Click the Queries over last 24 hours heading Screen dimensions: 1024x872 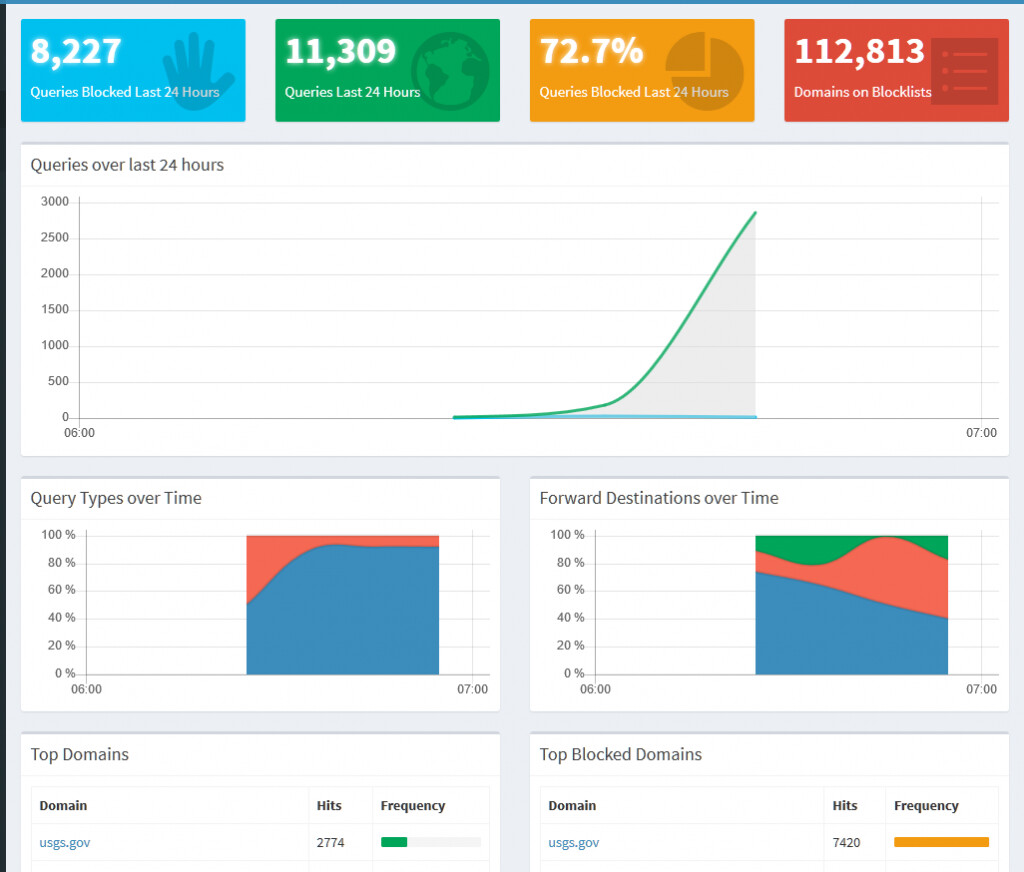point(127,165)
